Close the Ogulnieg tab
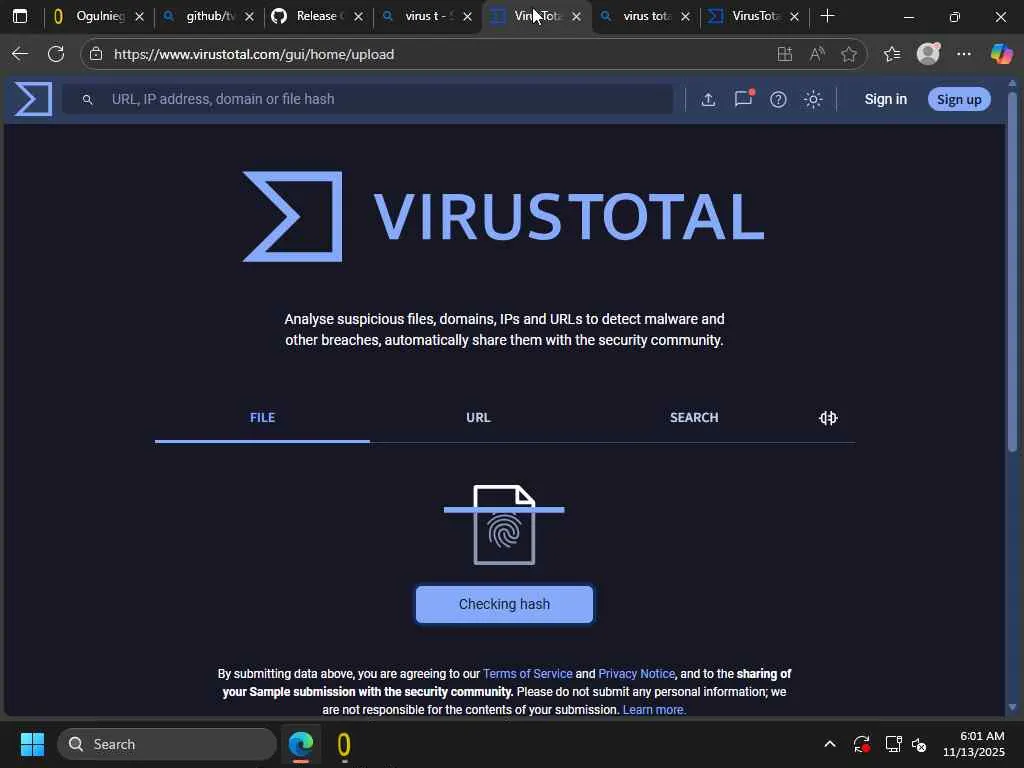This screenshot has height=768, width=1024. pyautogui.click(x=139, y=17)
